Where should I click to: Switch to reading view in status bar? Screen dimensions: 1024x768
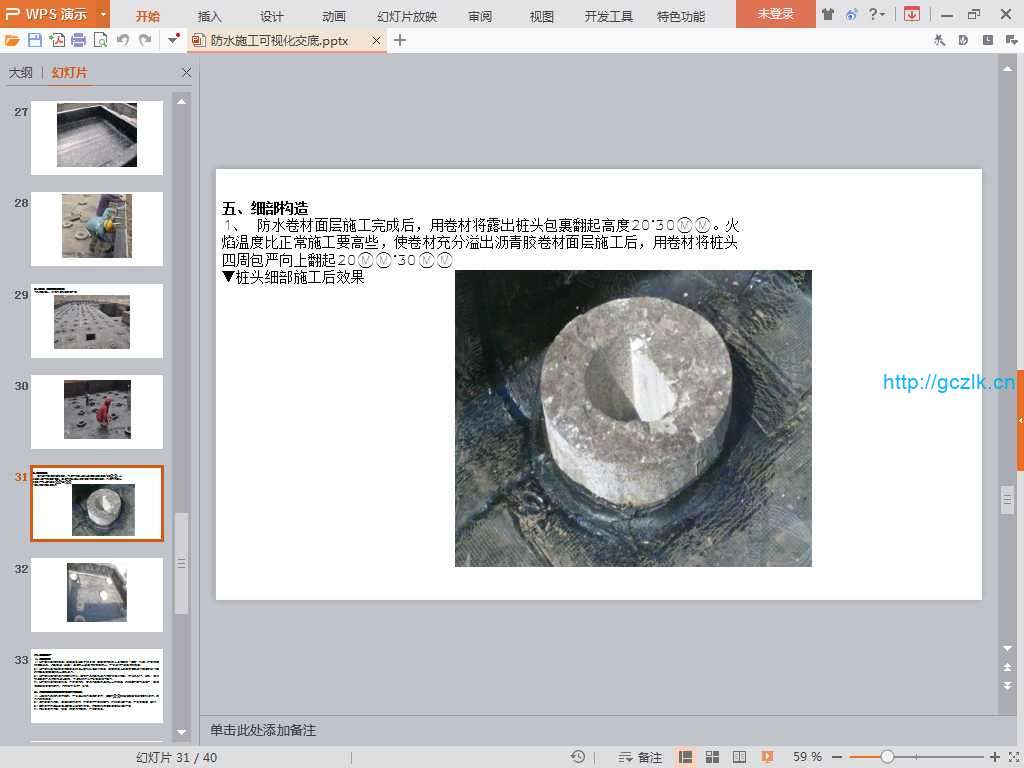pyautogui.click(x=740, y=757)
